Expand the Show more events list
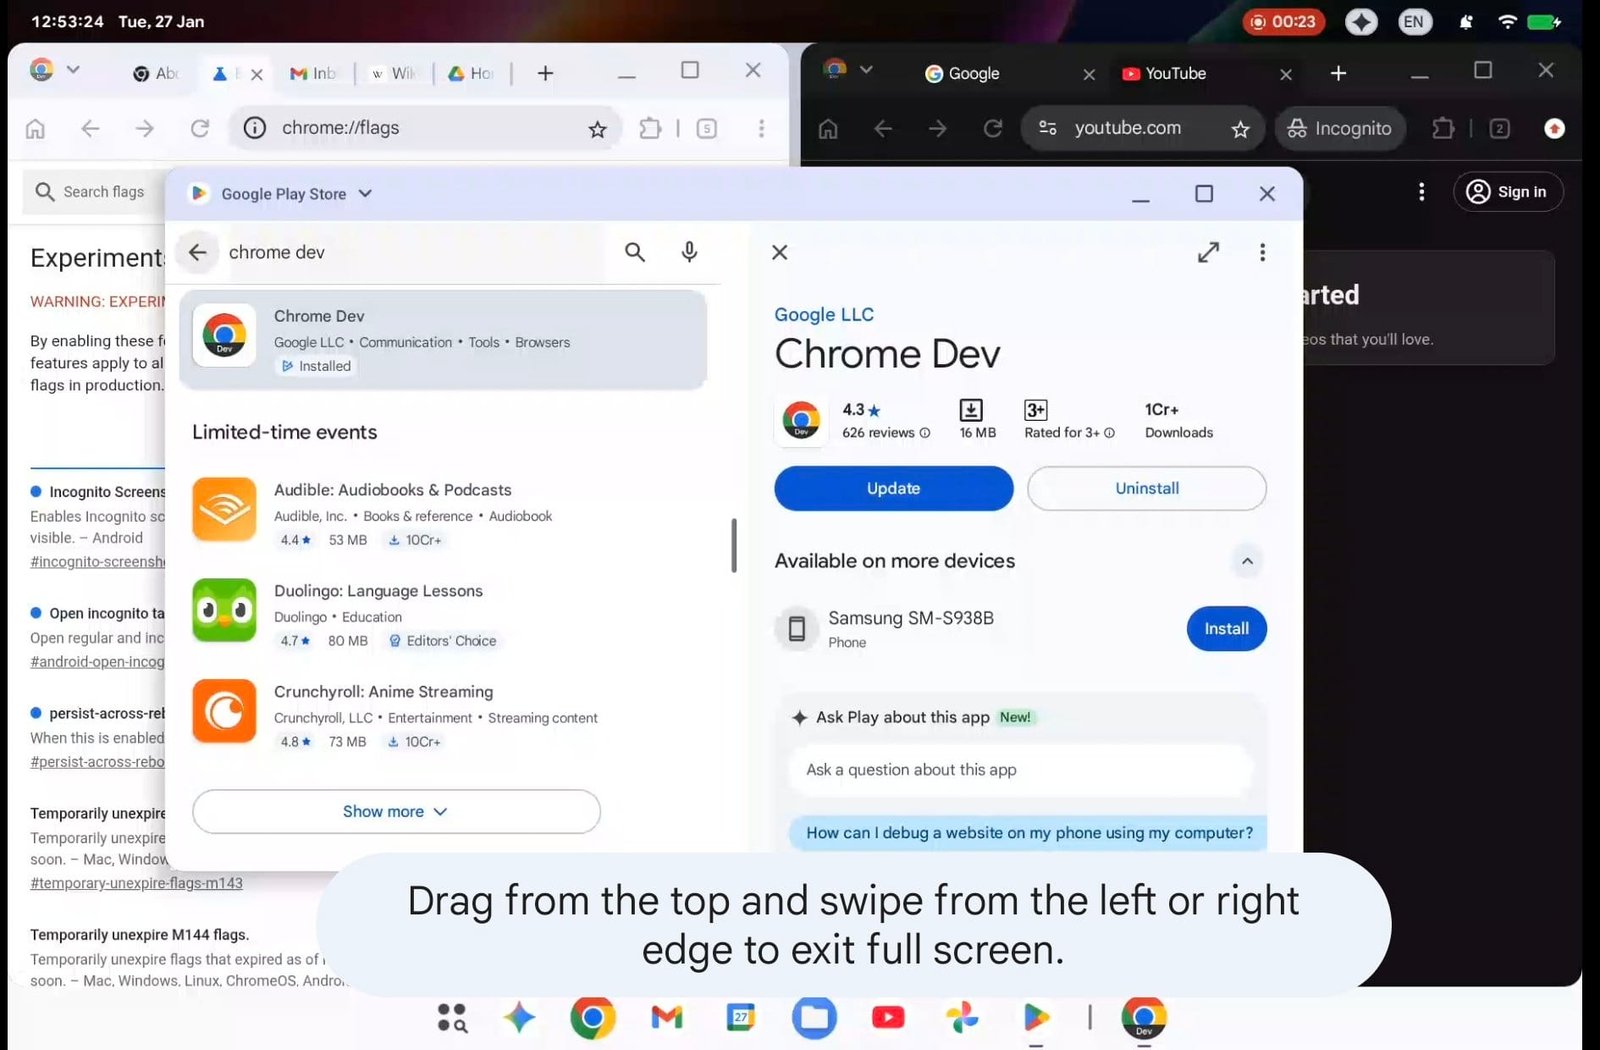1600x1050 pixels. click(x=396, y=811)
